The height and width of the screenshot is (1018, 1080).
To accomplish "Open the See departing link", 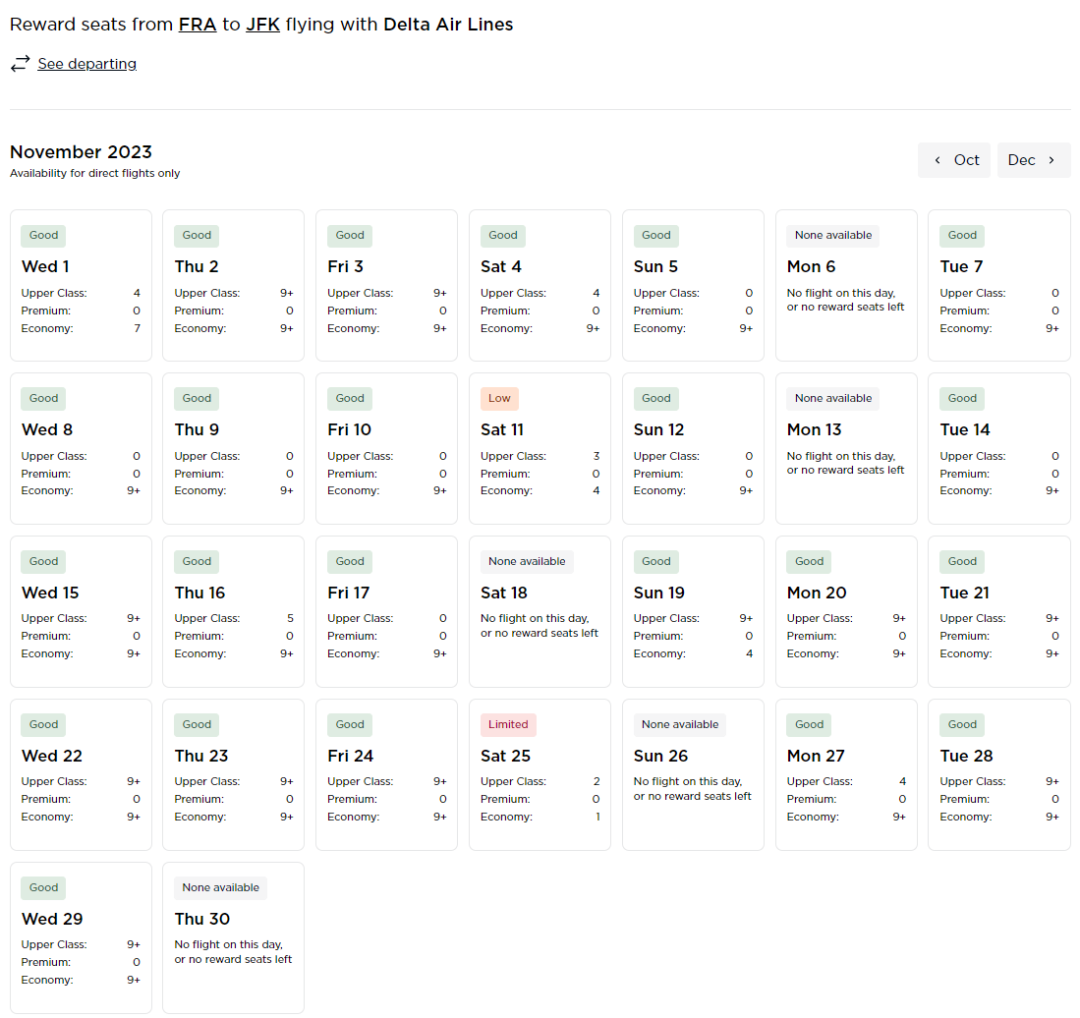I will point(87,64).
